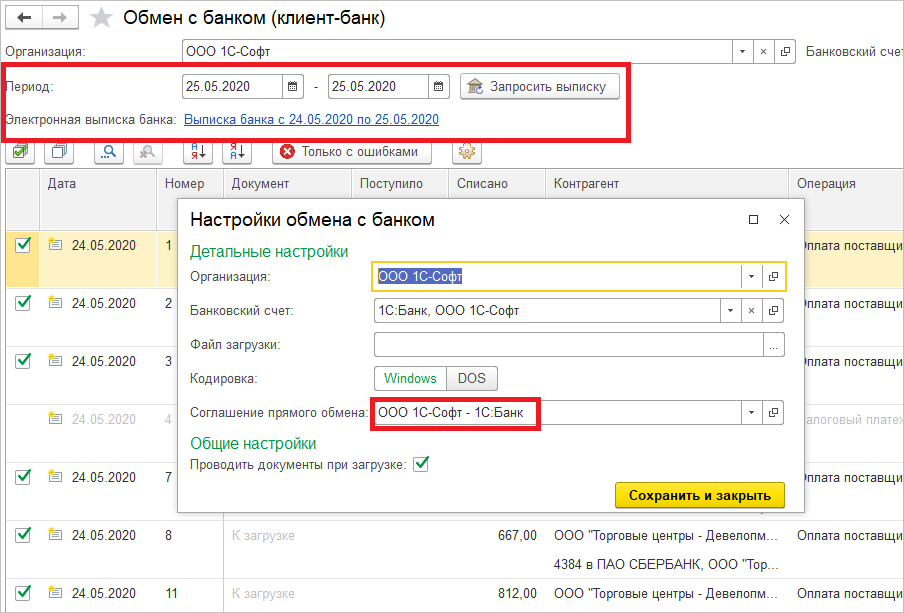Screen dimensions: 904x613
Task: Filter with Только с ошибками button
Action: click(x=352, y=152)
